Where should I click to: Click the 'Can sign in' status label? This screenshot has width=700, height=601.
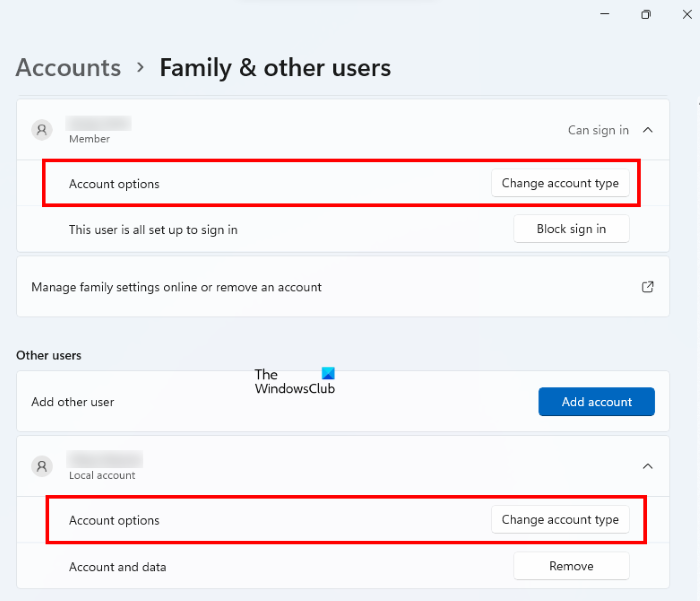coord(598,130)
